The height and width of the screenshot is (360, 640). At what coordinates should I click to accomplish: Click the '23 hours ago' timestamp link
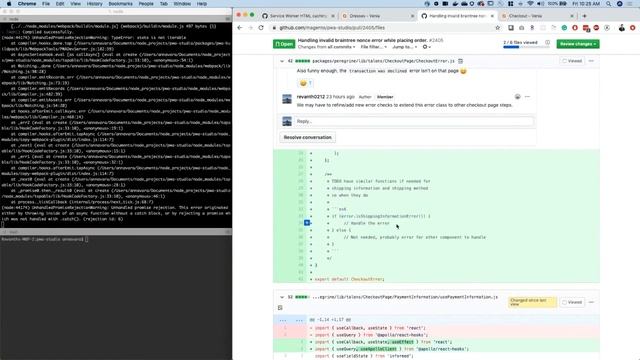click(x=340, y=97)
